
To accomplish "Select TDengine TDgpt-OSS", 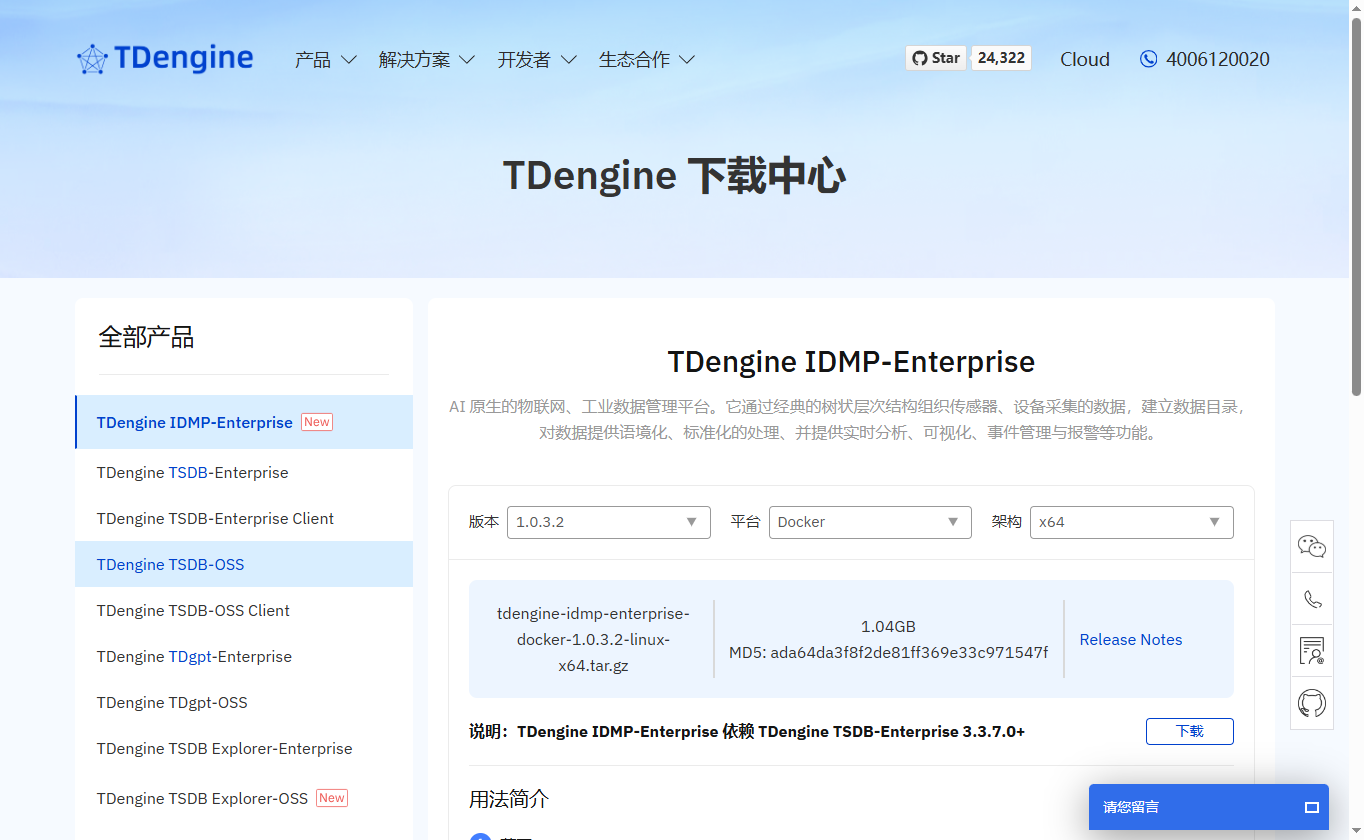I will coord(244,702).
